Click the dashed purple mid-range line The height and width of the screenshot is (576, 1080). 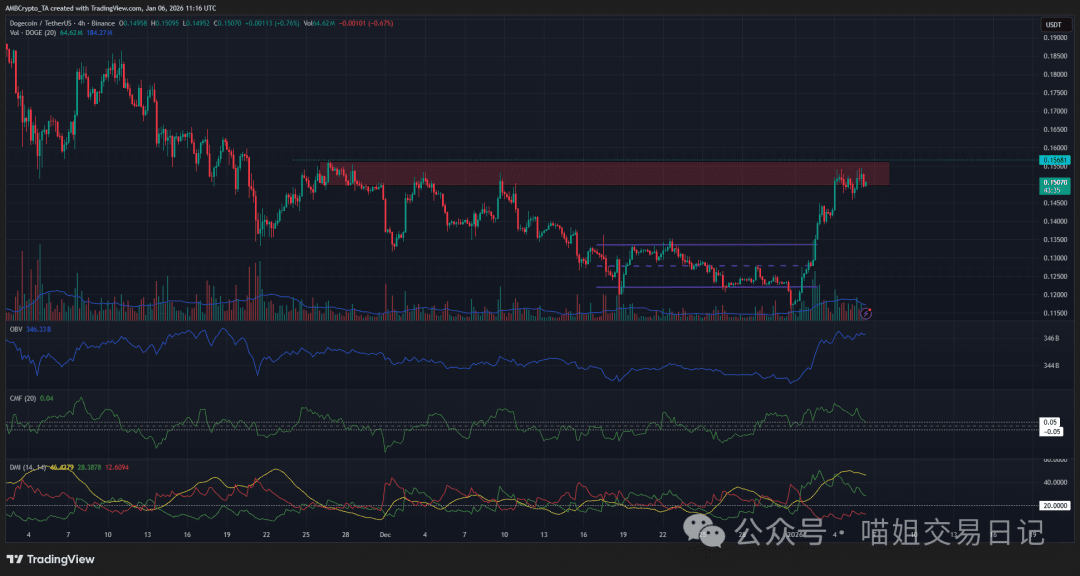pyautogui.click(x=706, y=266)
